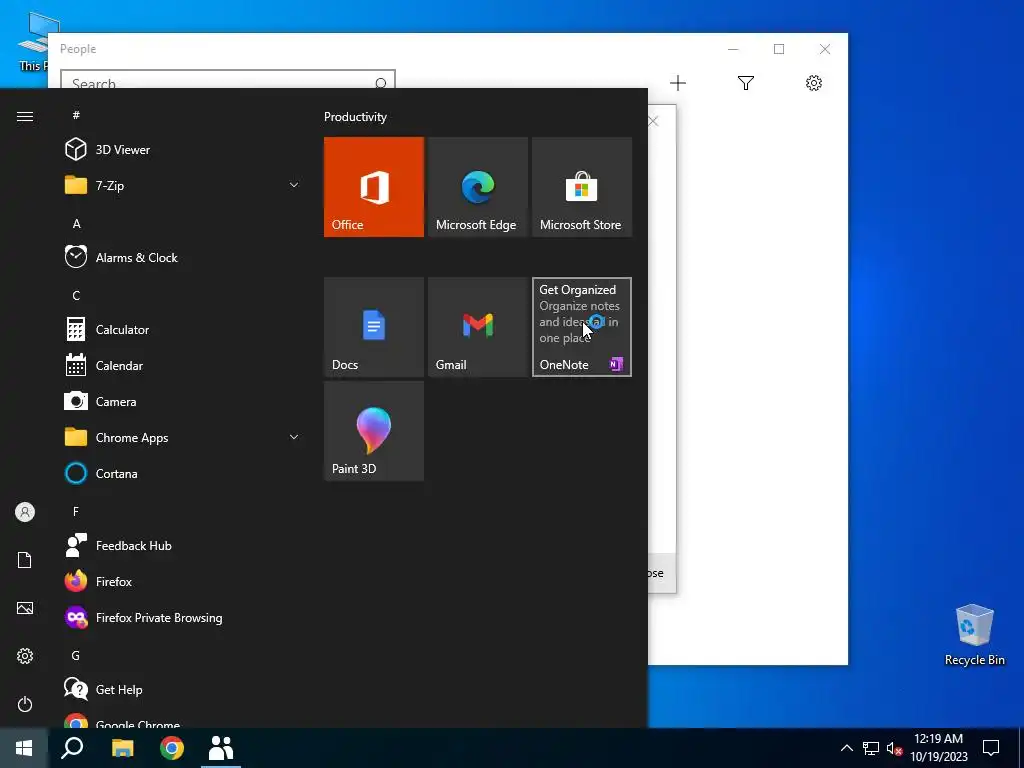Open the Chrome Apps folder entry
This screenshot has height=768, width=1024.
point(183,437)
